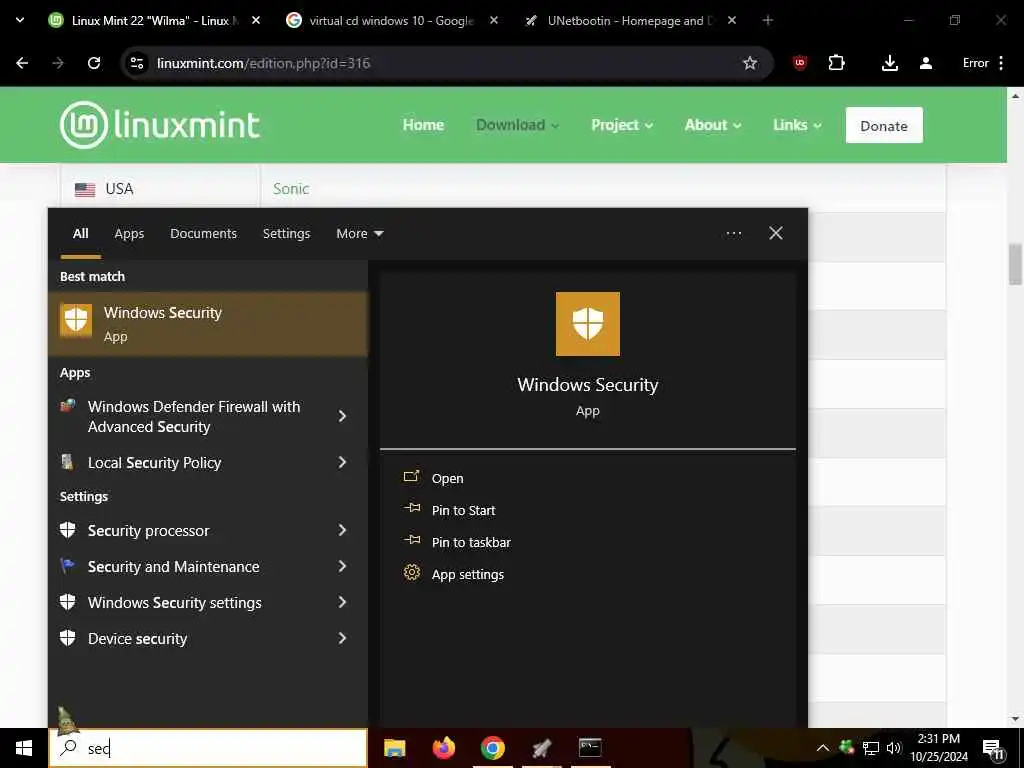Open App settings for Windows Security

(x=468, y=575)
